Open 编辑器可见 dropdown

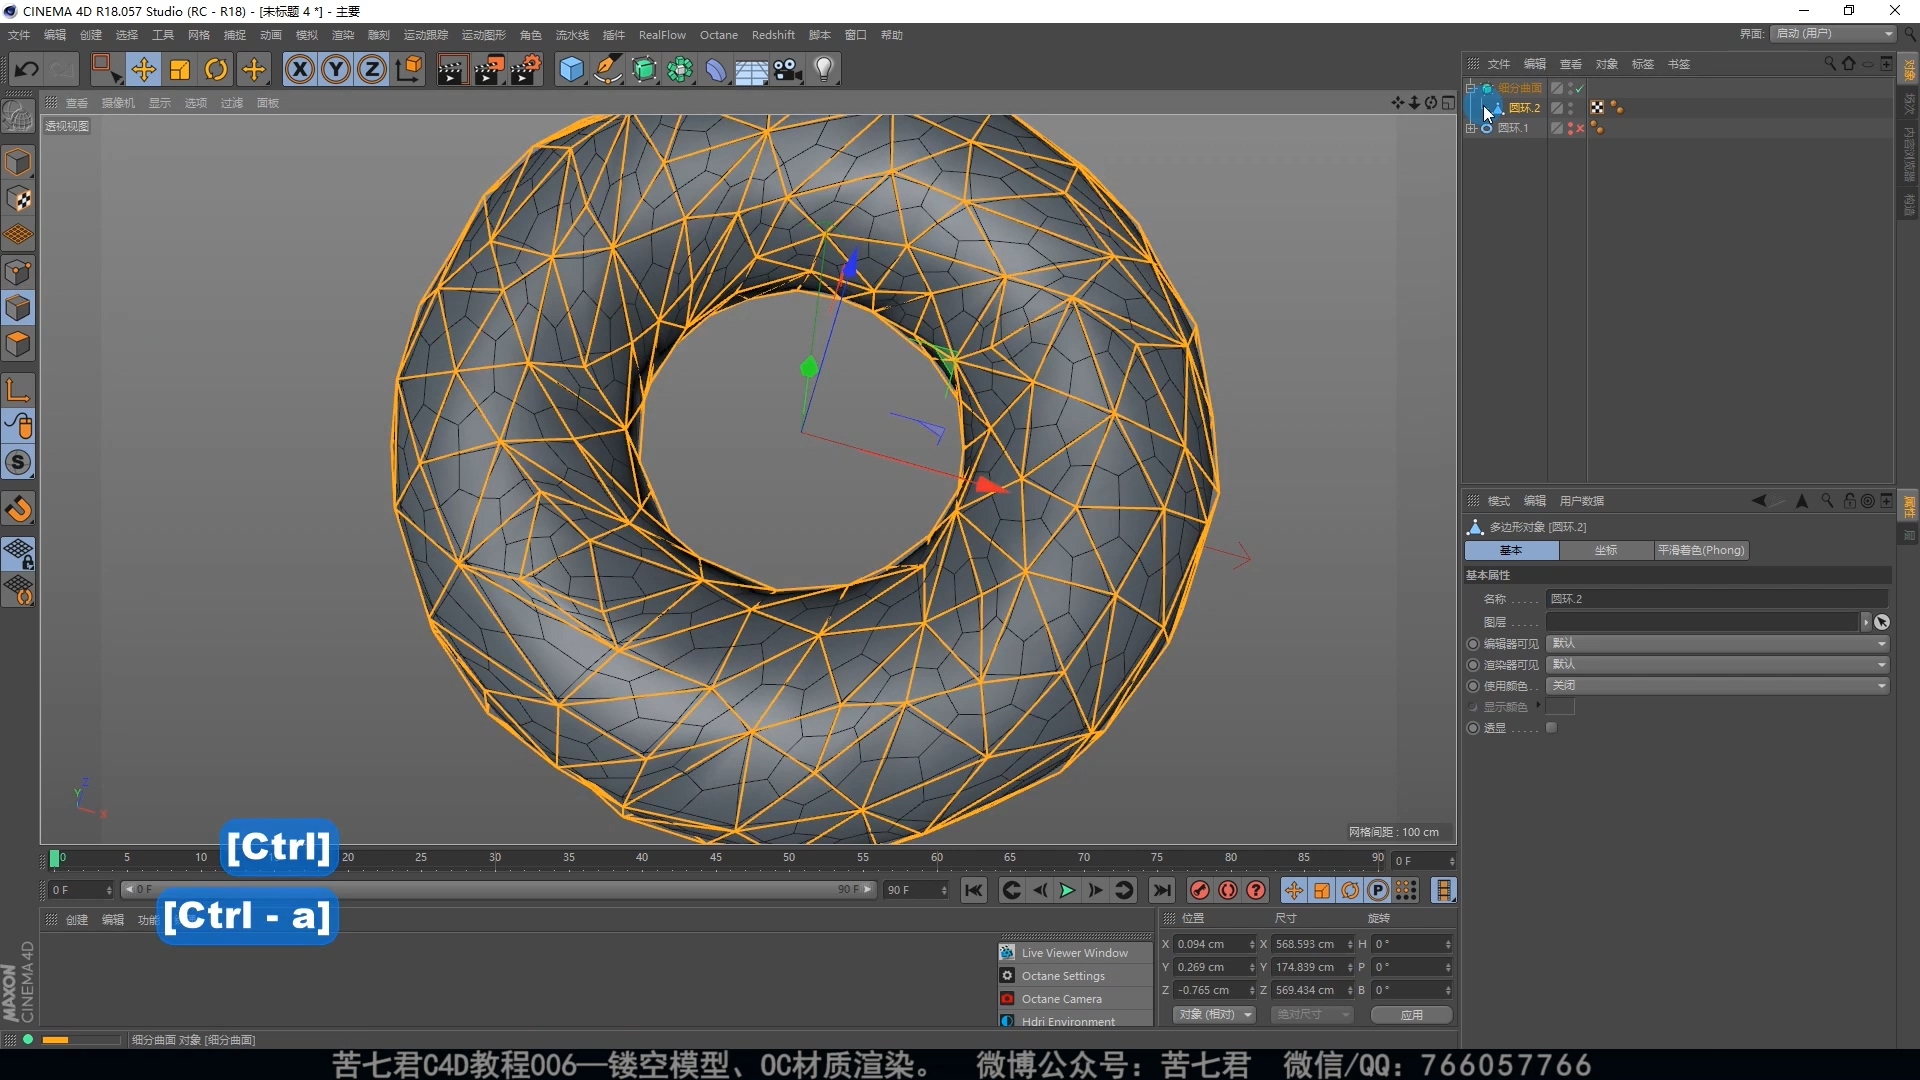[1718, 644]
